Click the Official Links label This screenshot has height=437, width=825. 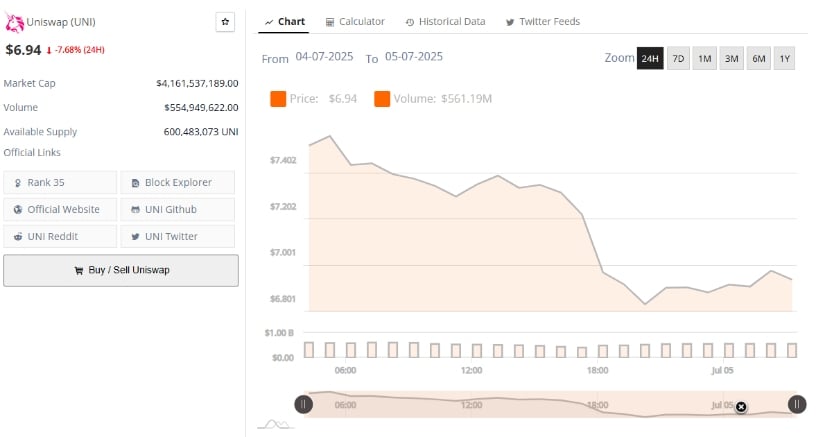click(32, 153)
